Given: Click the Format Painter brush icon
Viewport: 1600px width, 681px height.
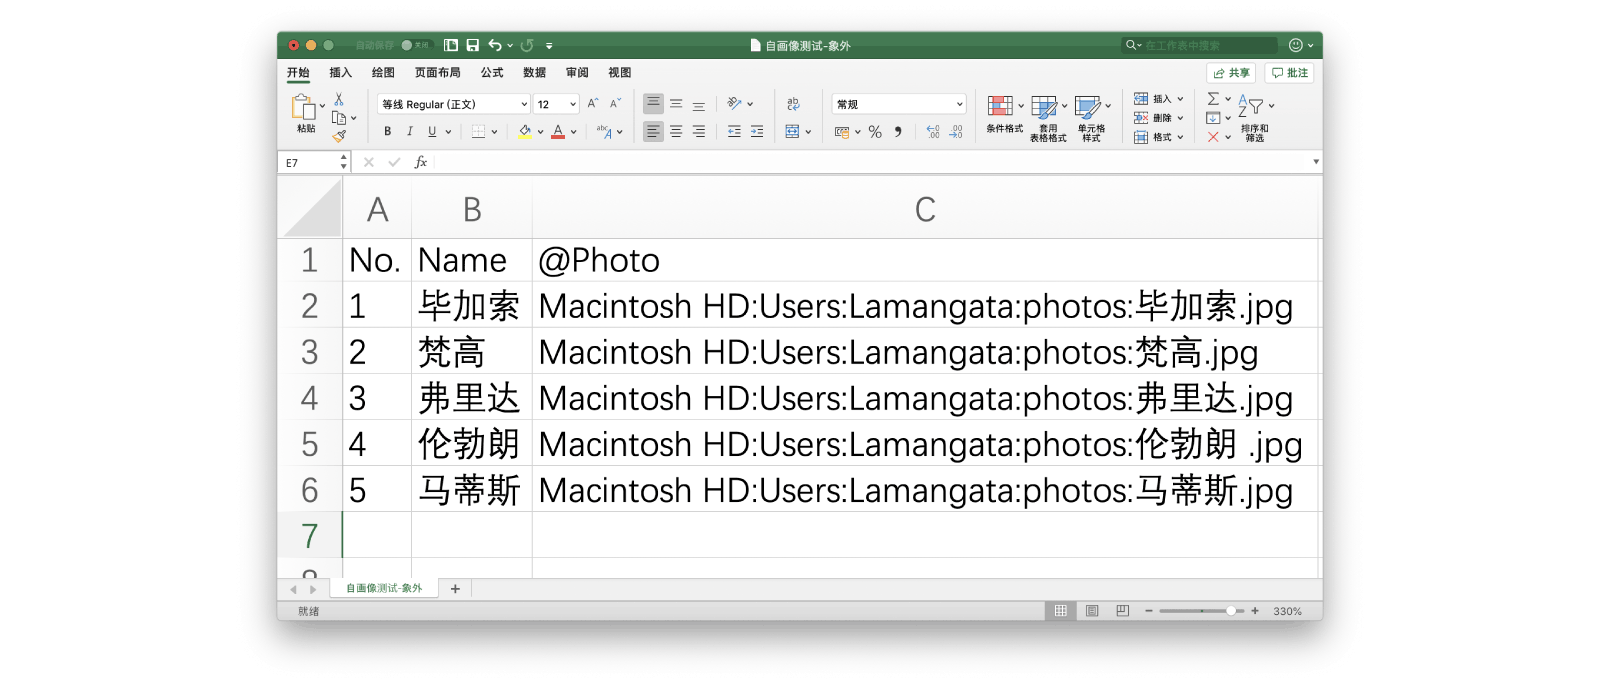Looking at the screenshot, I should pos(339,136).
